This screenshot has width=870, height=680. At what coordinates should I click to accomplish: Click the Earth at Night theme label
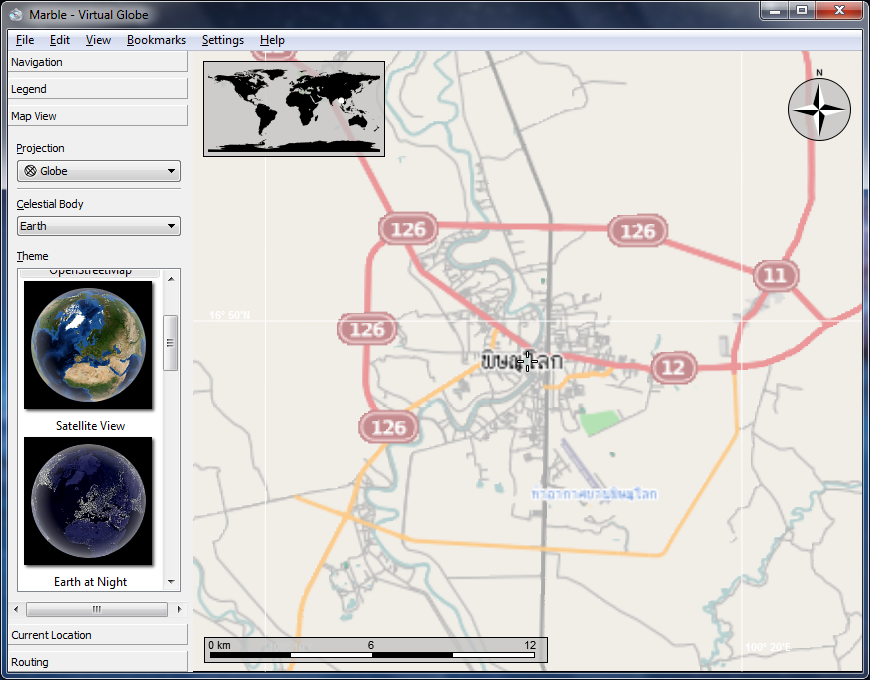90,582
